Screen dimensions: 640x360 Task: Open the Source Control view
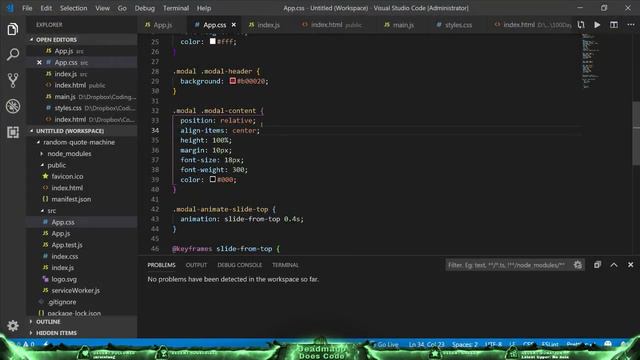(x=13, y=80)
